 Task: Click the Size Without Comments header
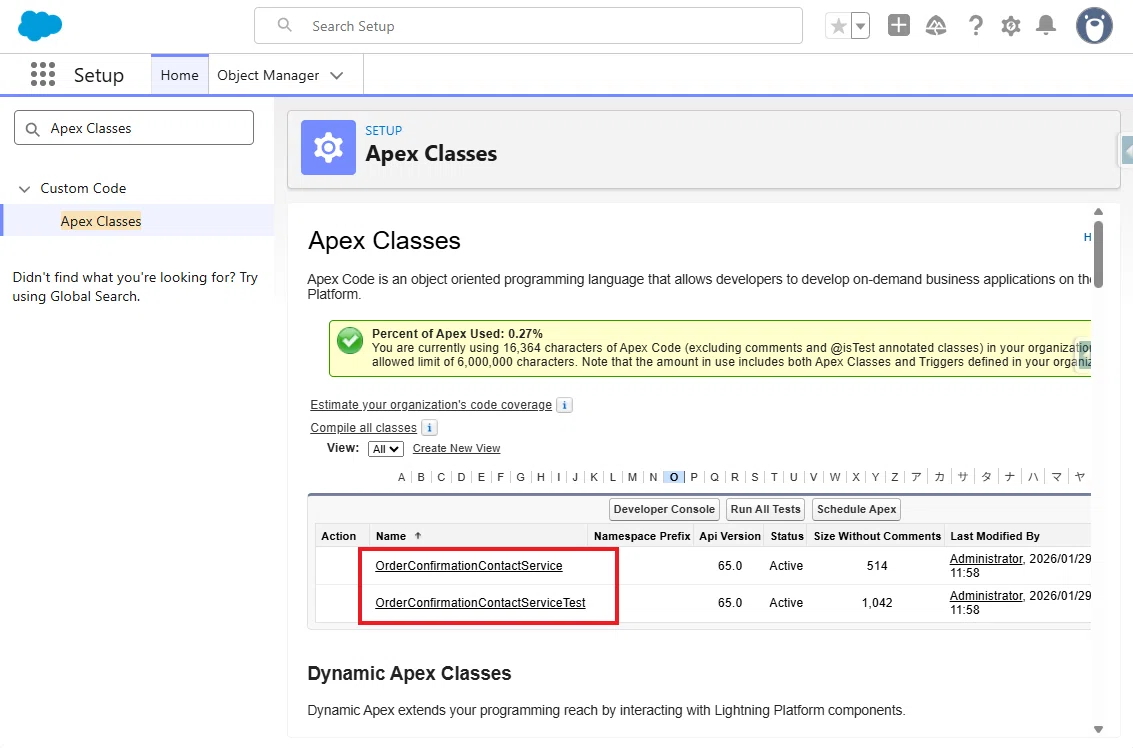(x=877, y=536)
